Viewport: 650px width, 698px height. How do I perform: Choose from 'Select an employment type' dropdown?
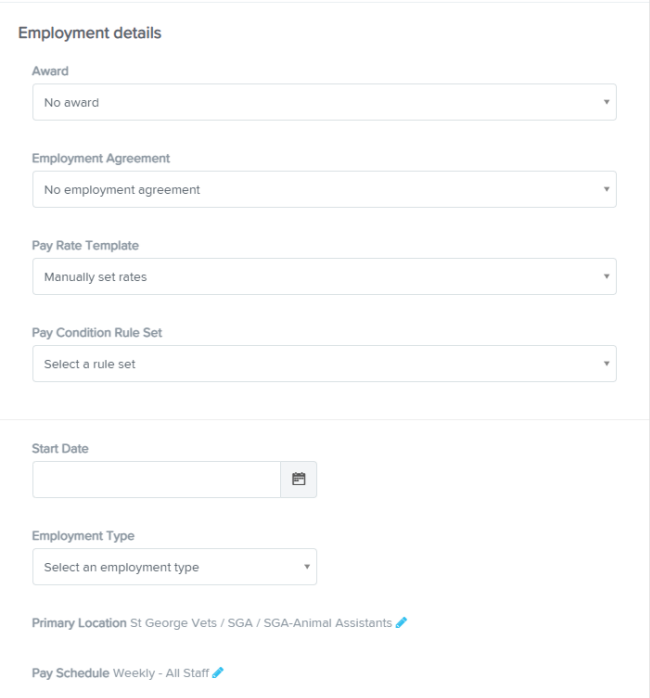[175, 567]
